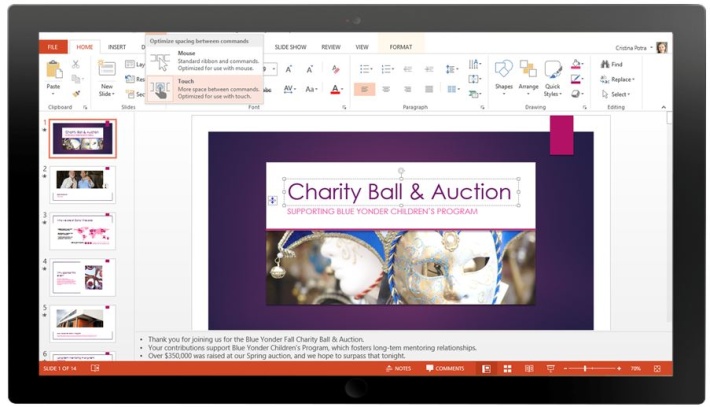Image resolution: width=710 pixels, height=407 pixels.
Task: Click Find in Editing group
Action: 611,65
